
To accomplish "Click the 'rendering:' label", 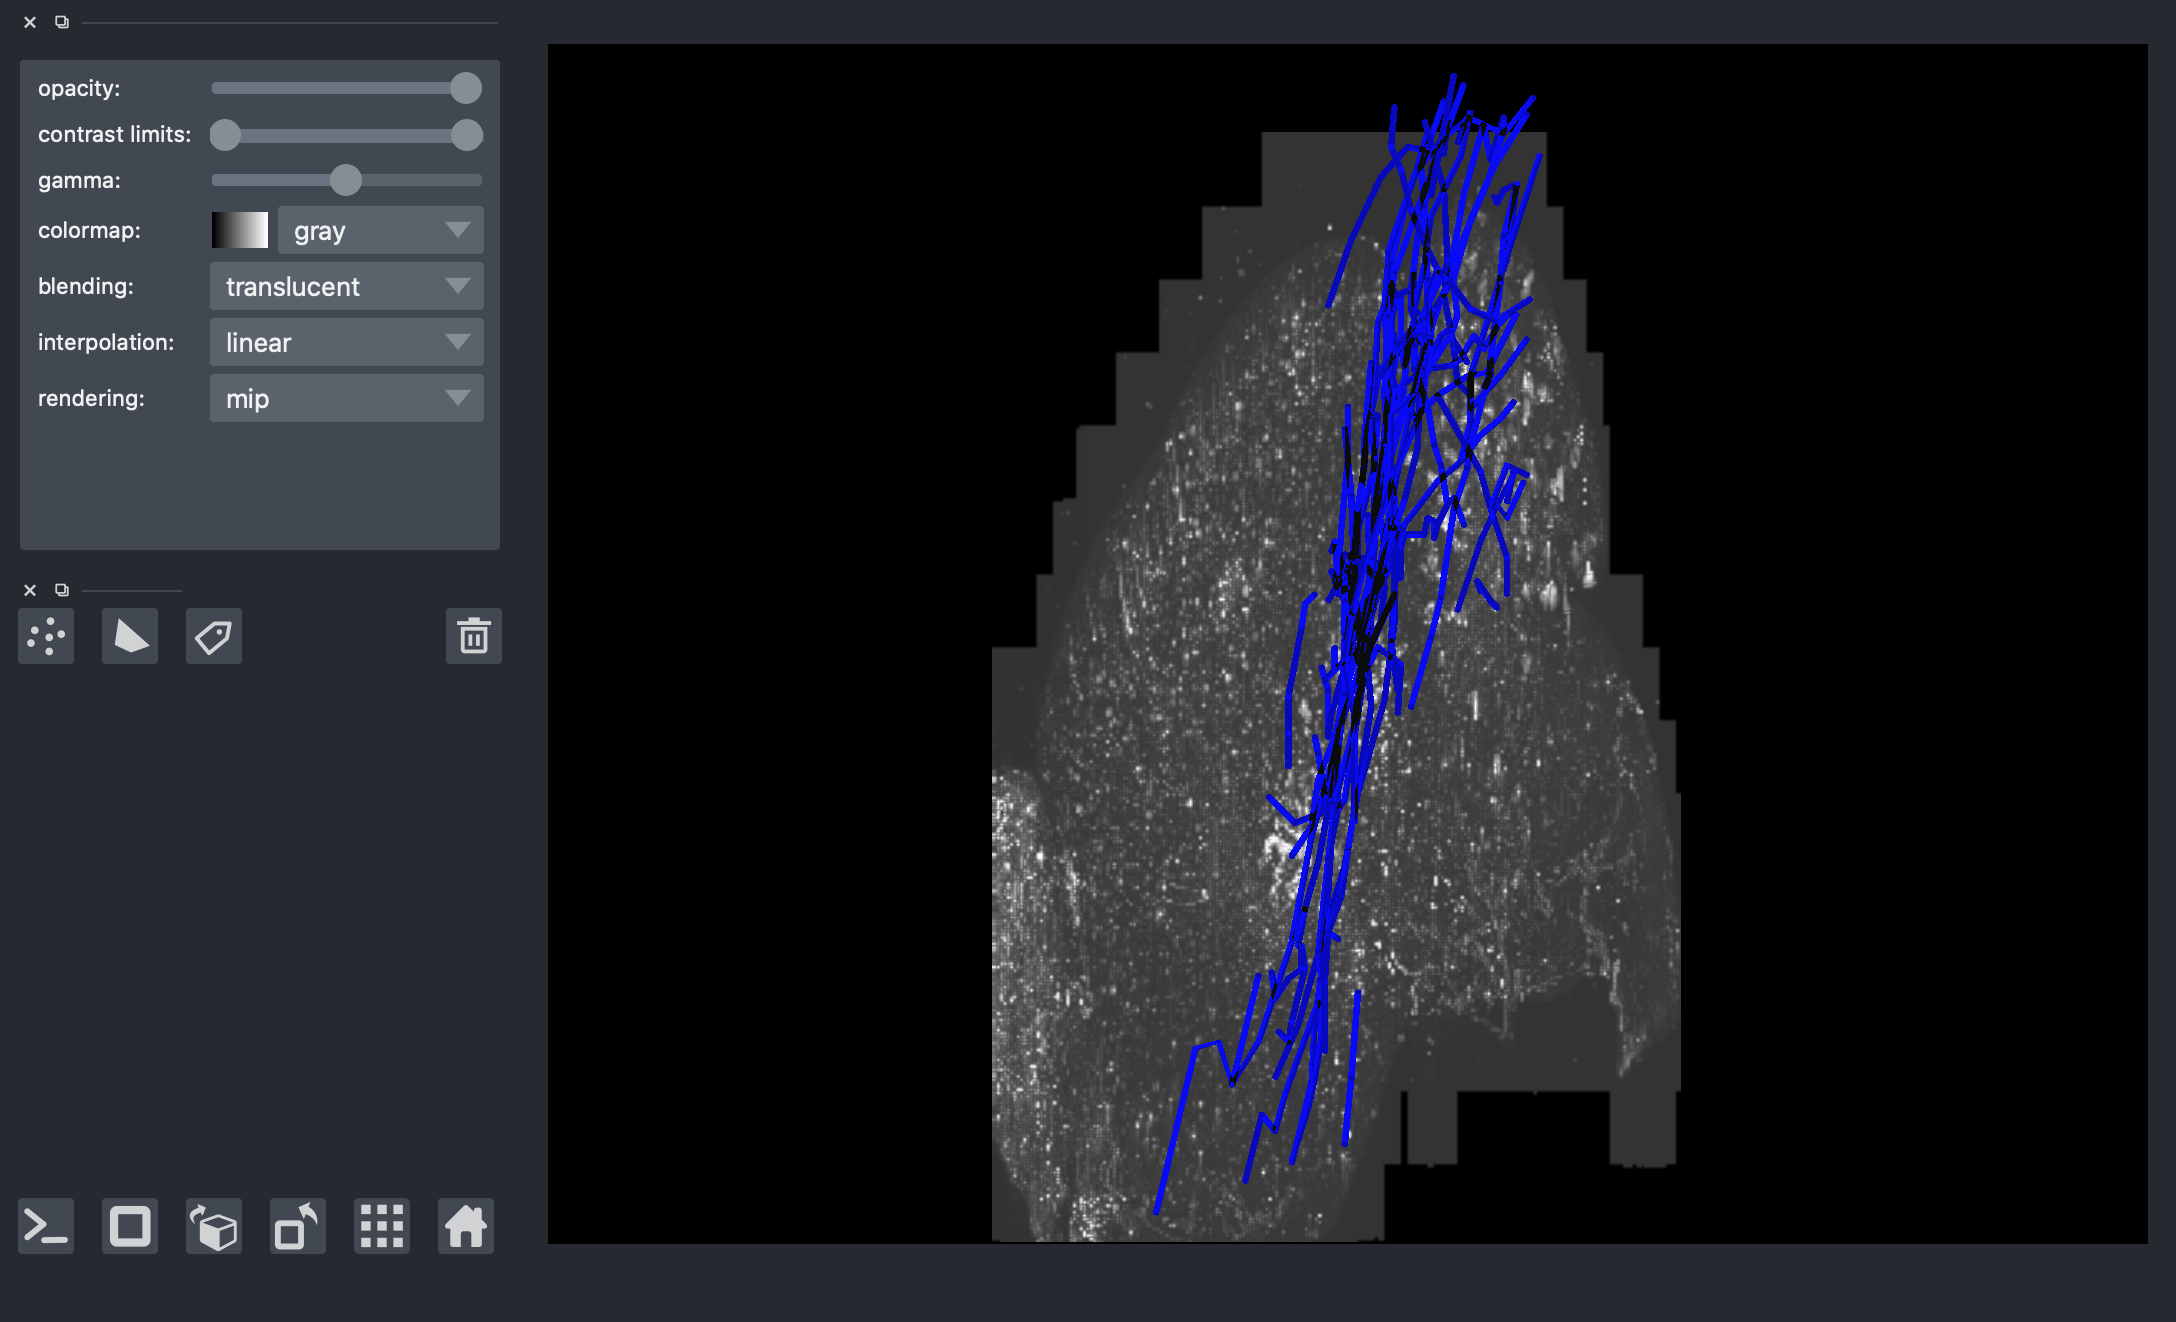I will tap(91, 398).
